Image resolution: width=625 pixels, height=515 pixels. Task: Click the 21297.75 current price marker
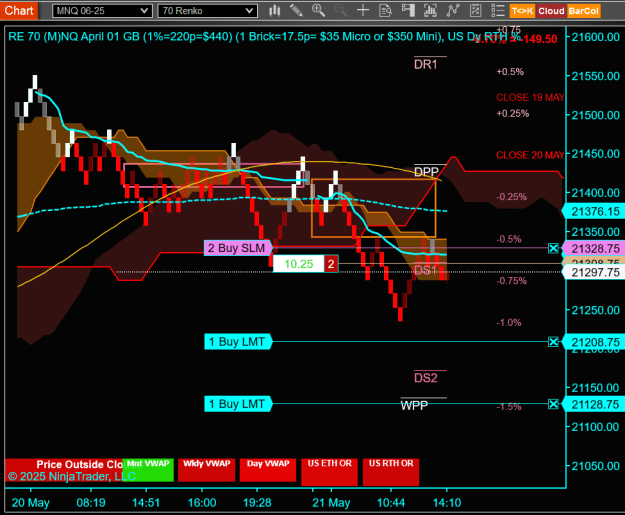(x=593, y=272)
